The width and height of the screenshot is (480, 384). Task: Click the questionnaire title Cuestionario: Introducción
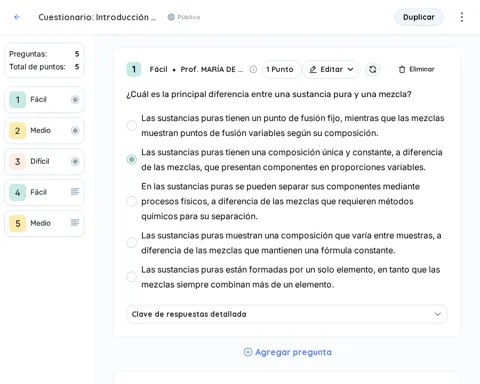pos(97,17)
